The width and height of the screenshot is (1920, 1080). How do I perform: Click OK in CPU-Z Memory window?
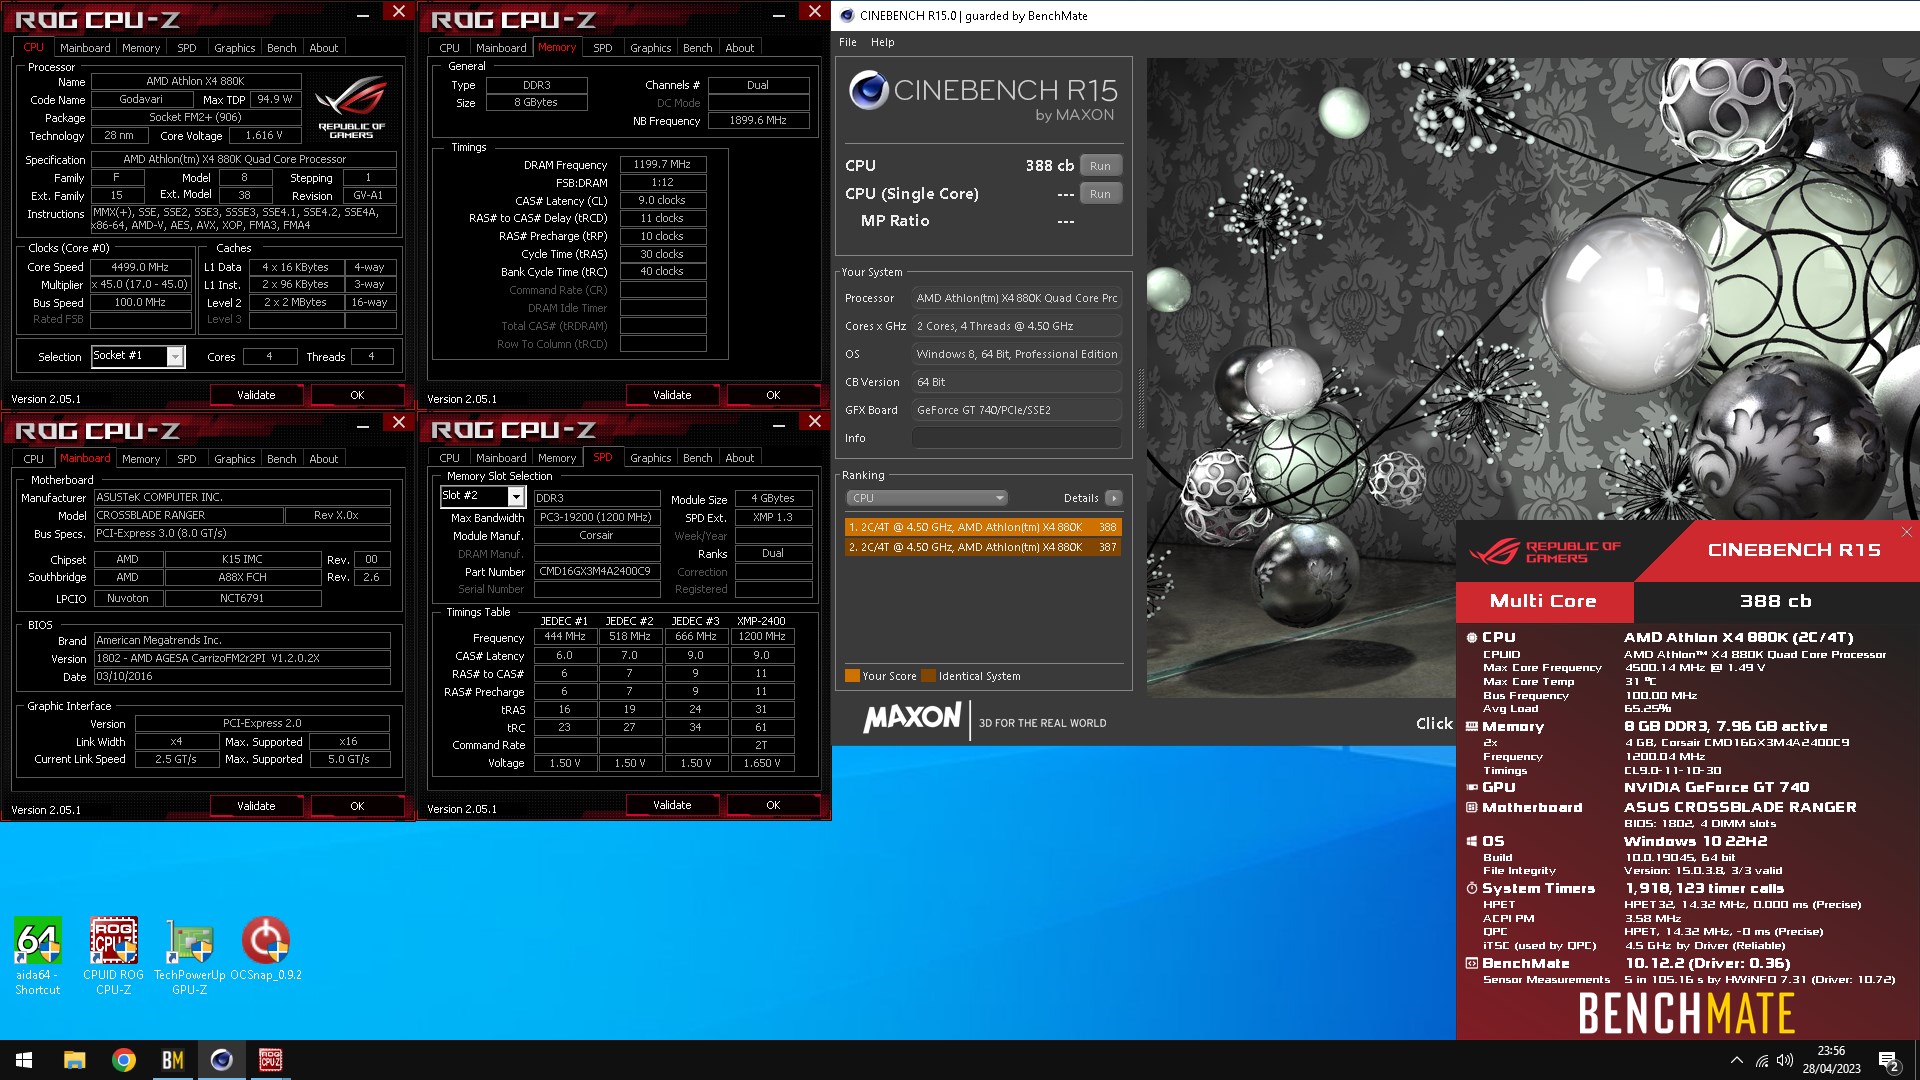pyautogui.click(x=773, y=395)
